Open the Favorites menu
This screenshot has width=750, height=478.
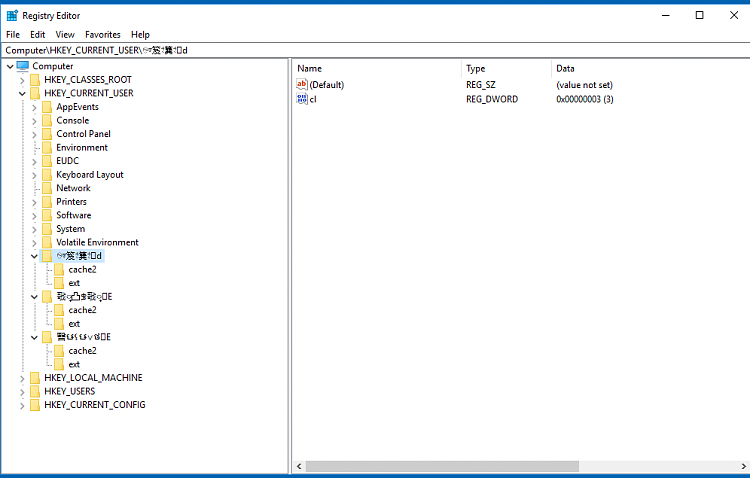coord(103,34)
